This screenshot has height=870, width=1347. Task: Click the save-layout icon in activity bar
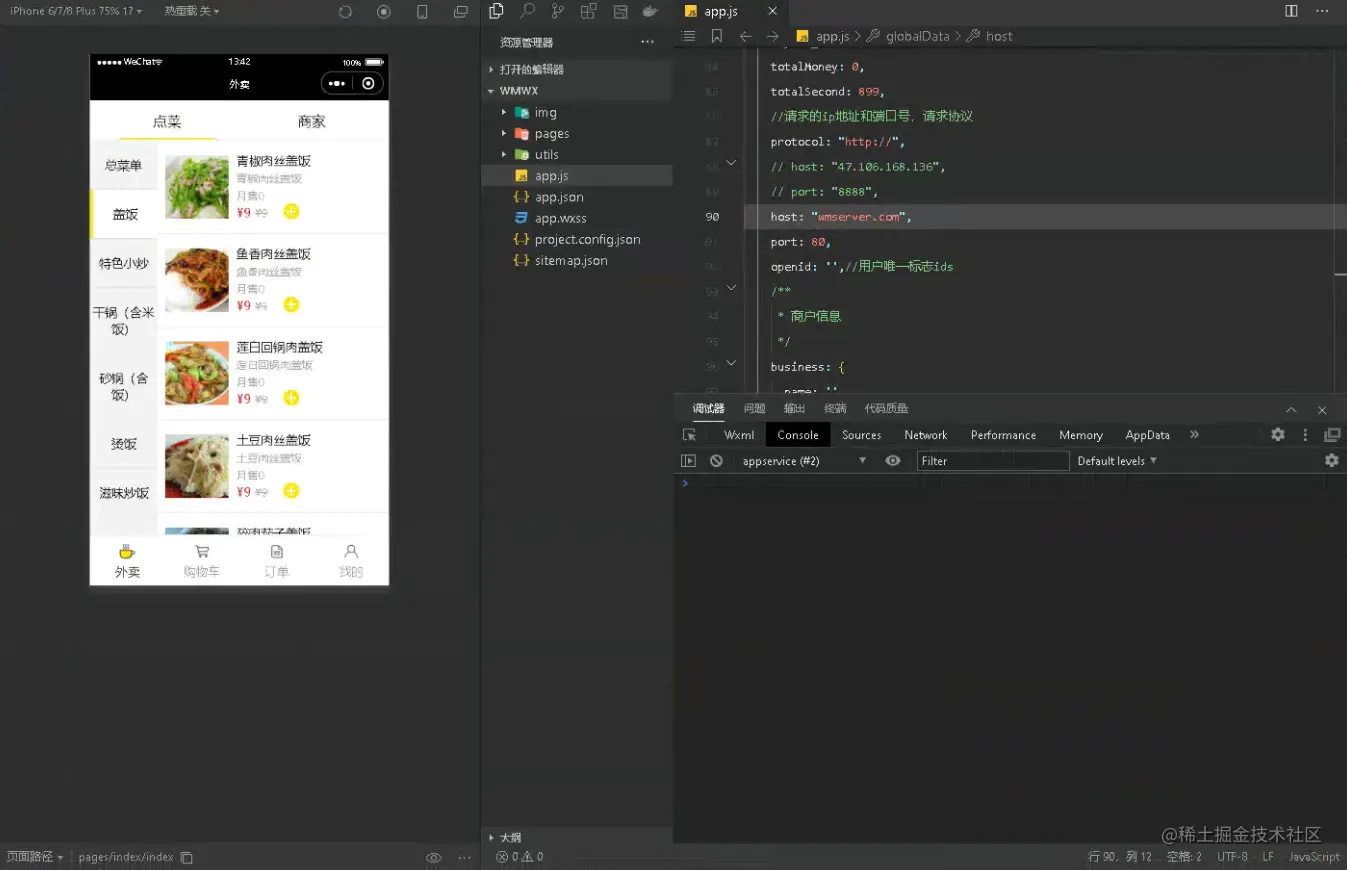pos(620,11)
